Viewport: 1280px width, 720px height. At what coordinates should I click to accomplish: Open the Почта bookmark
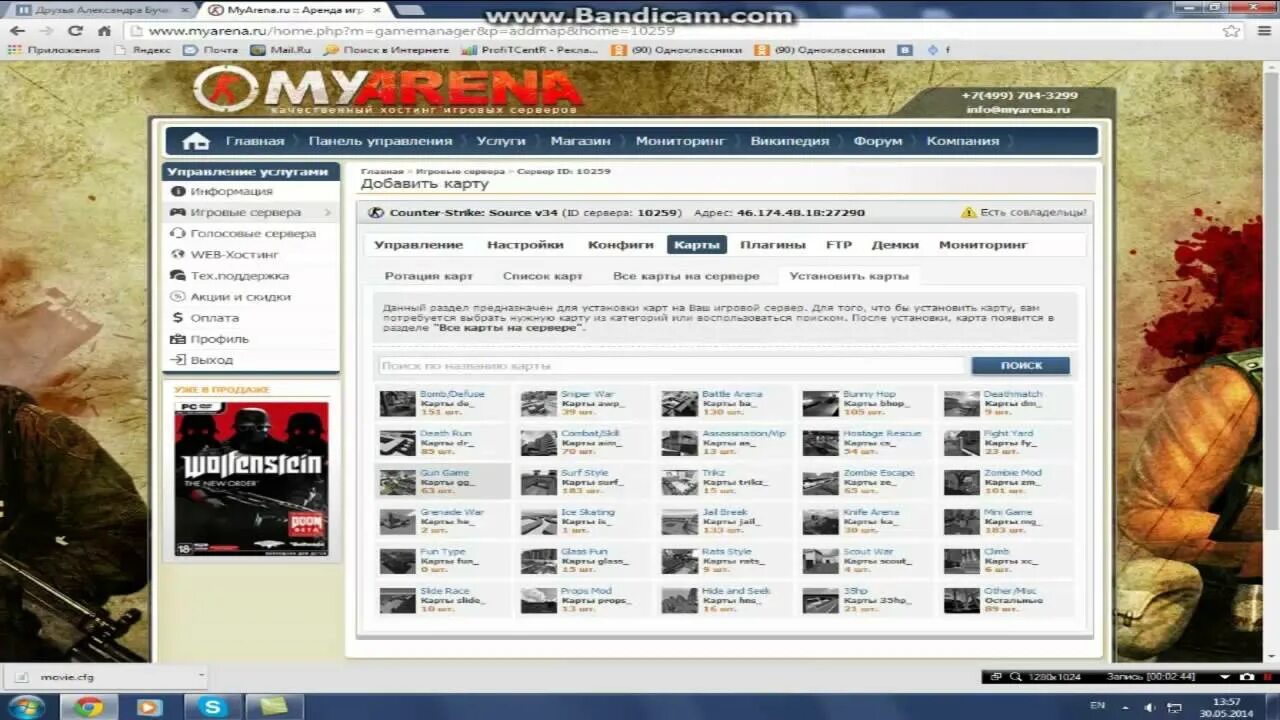(210, 50)
